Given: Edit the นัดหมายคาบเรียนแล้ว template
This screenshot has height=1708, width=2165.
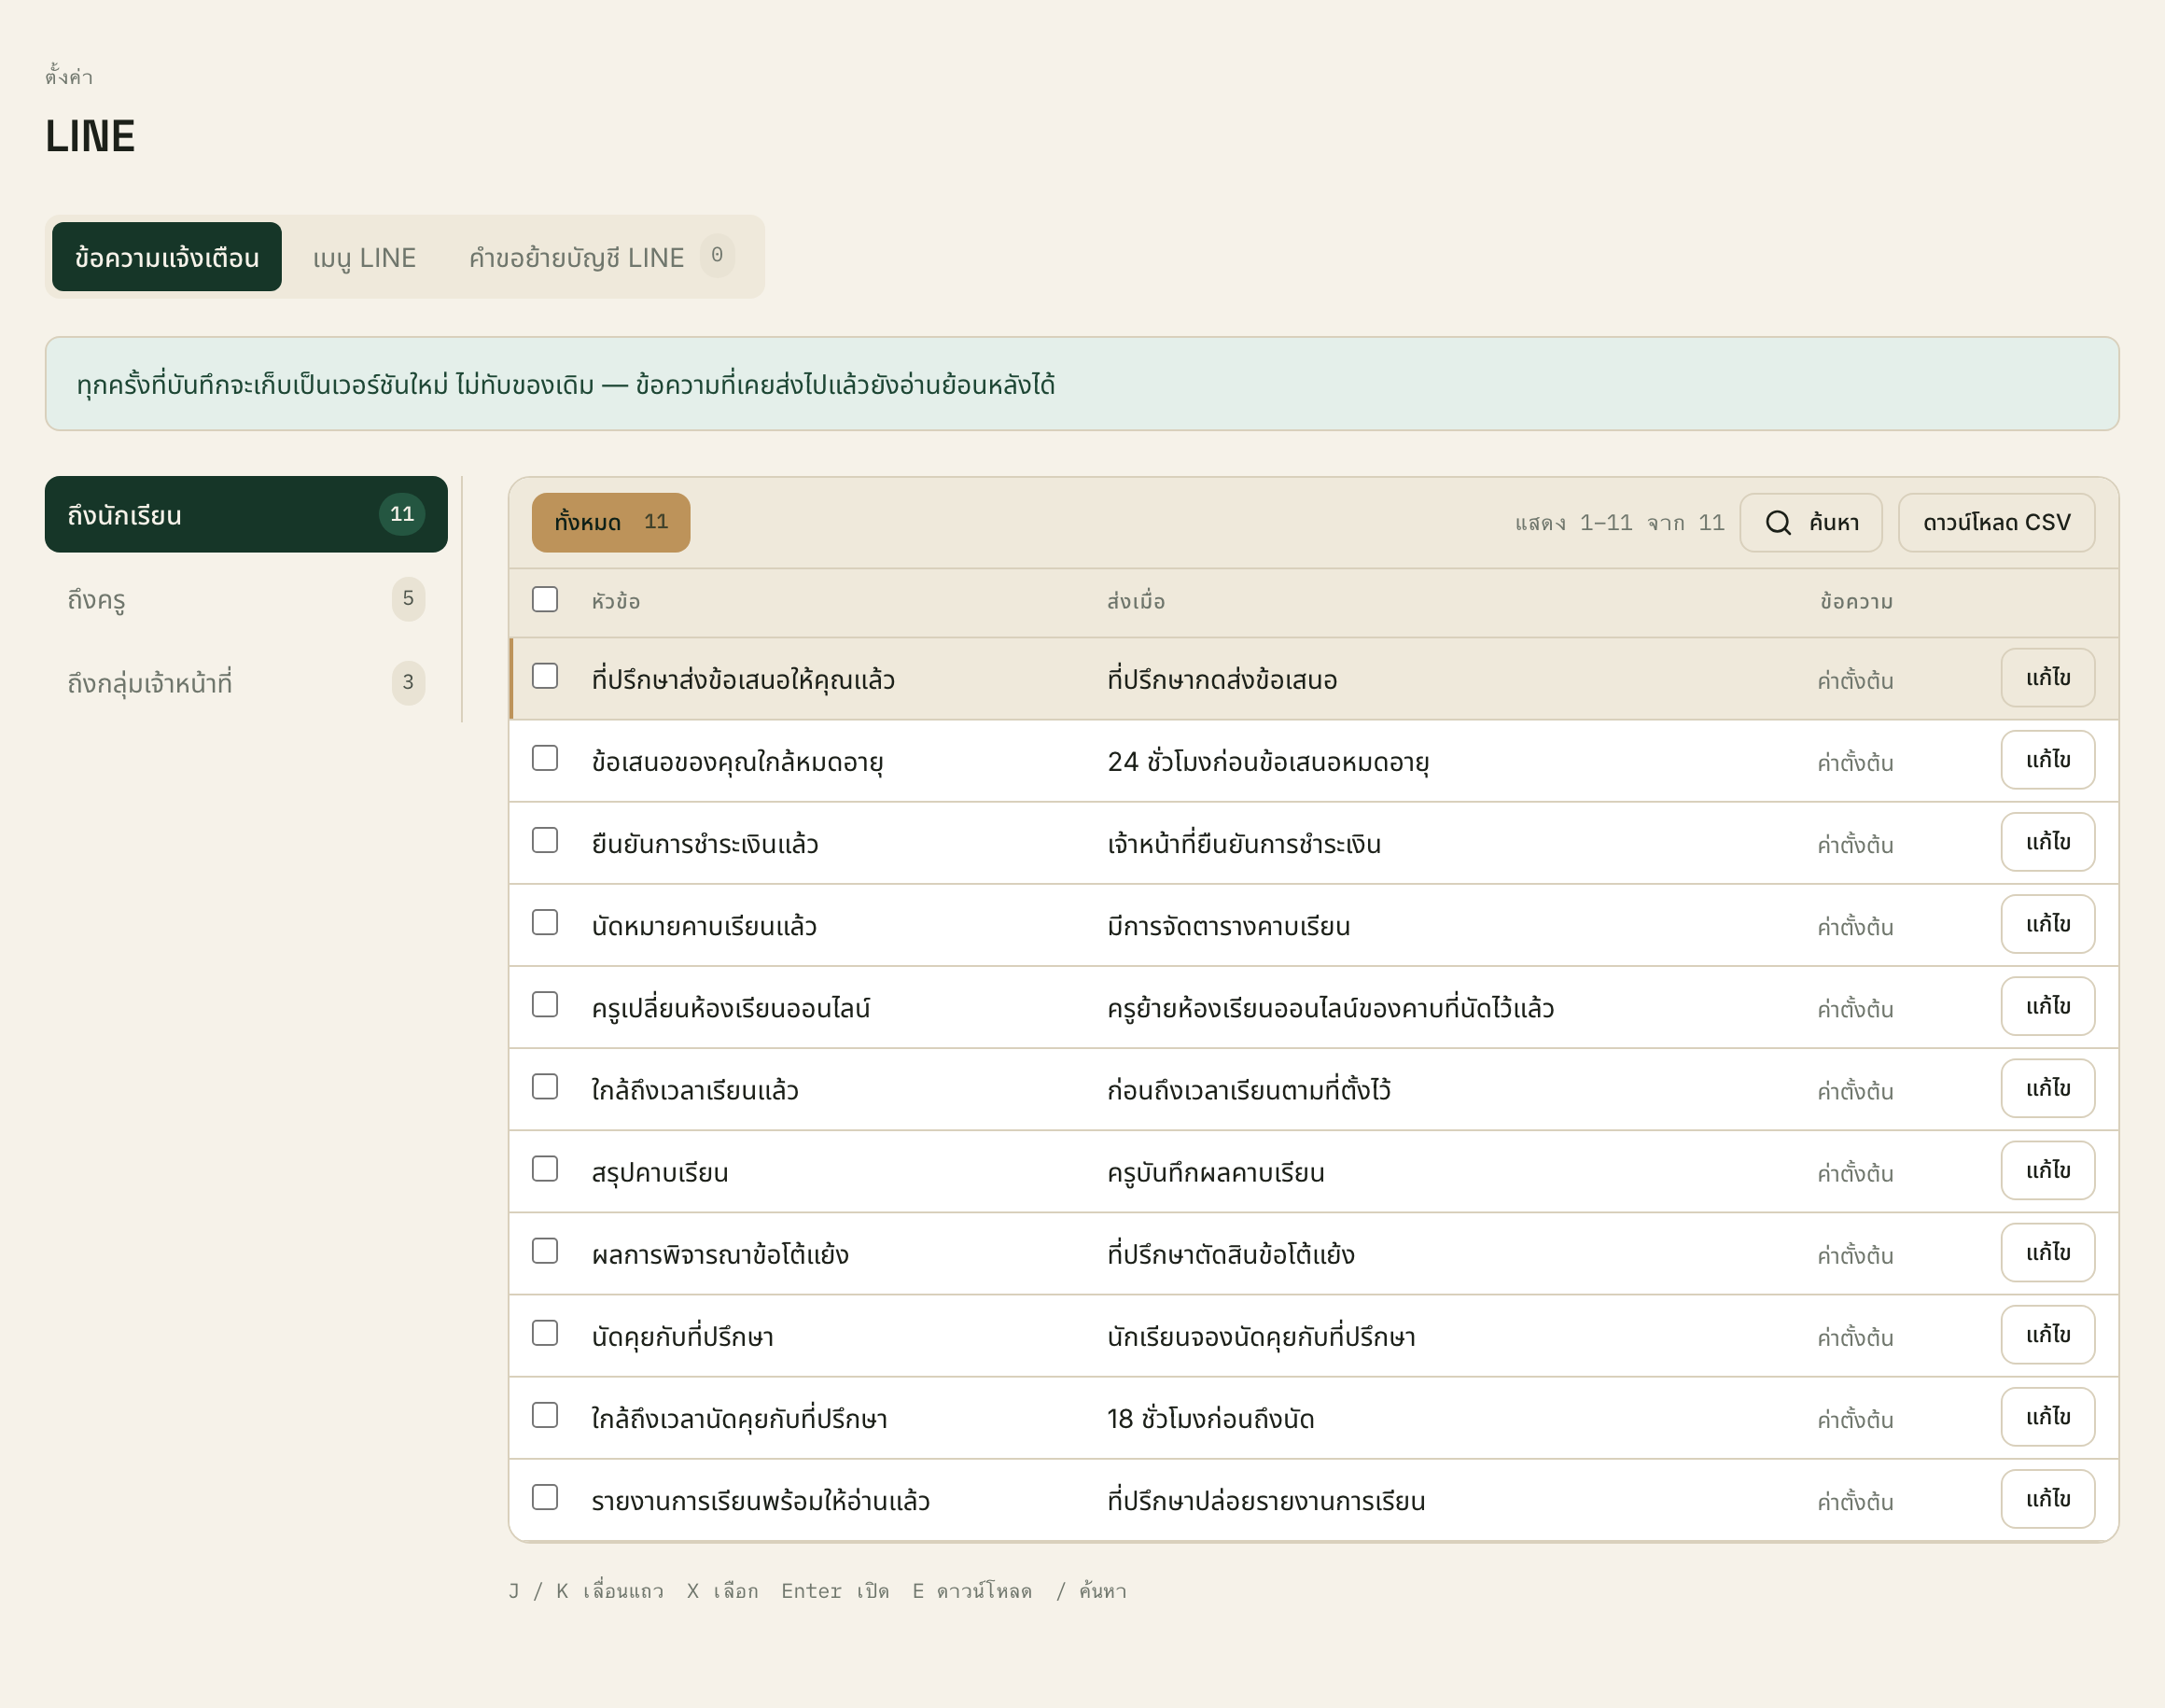Looking at the screenshot, I should pos(2048,924).
